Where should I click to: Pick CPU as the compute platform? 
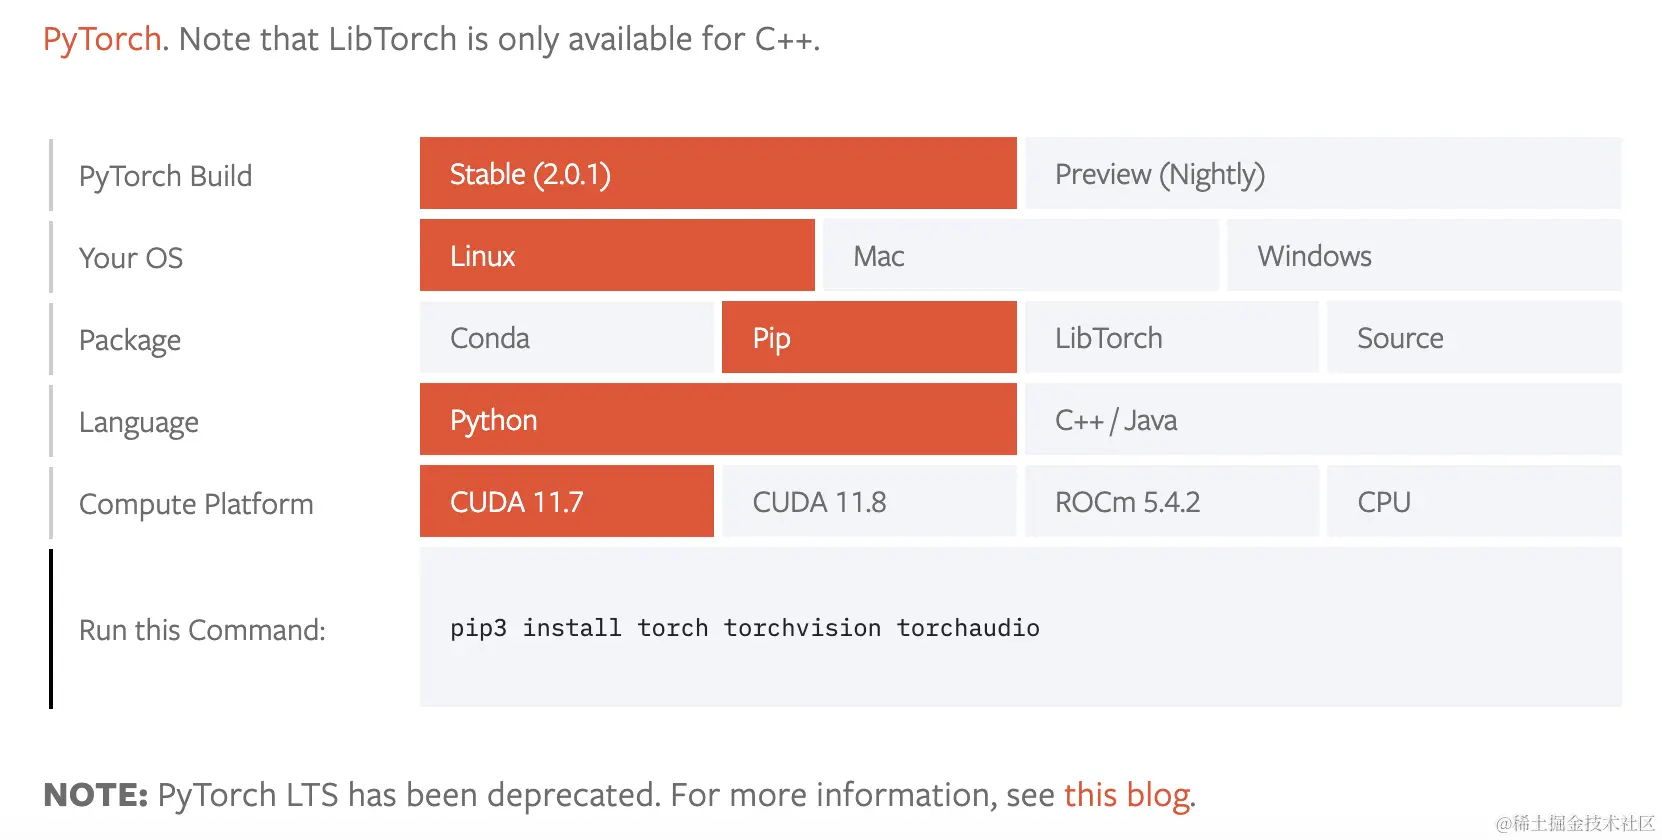[1474, 501]
